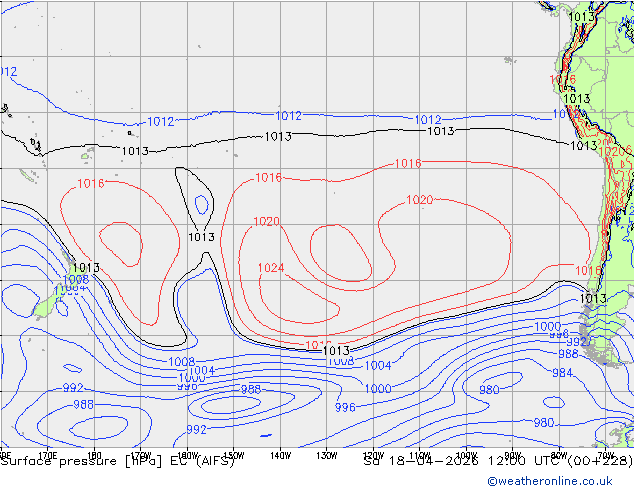Click the 998 label beside Chile's southern coast
Screen dimensions: 634x490
[559, 334]
